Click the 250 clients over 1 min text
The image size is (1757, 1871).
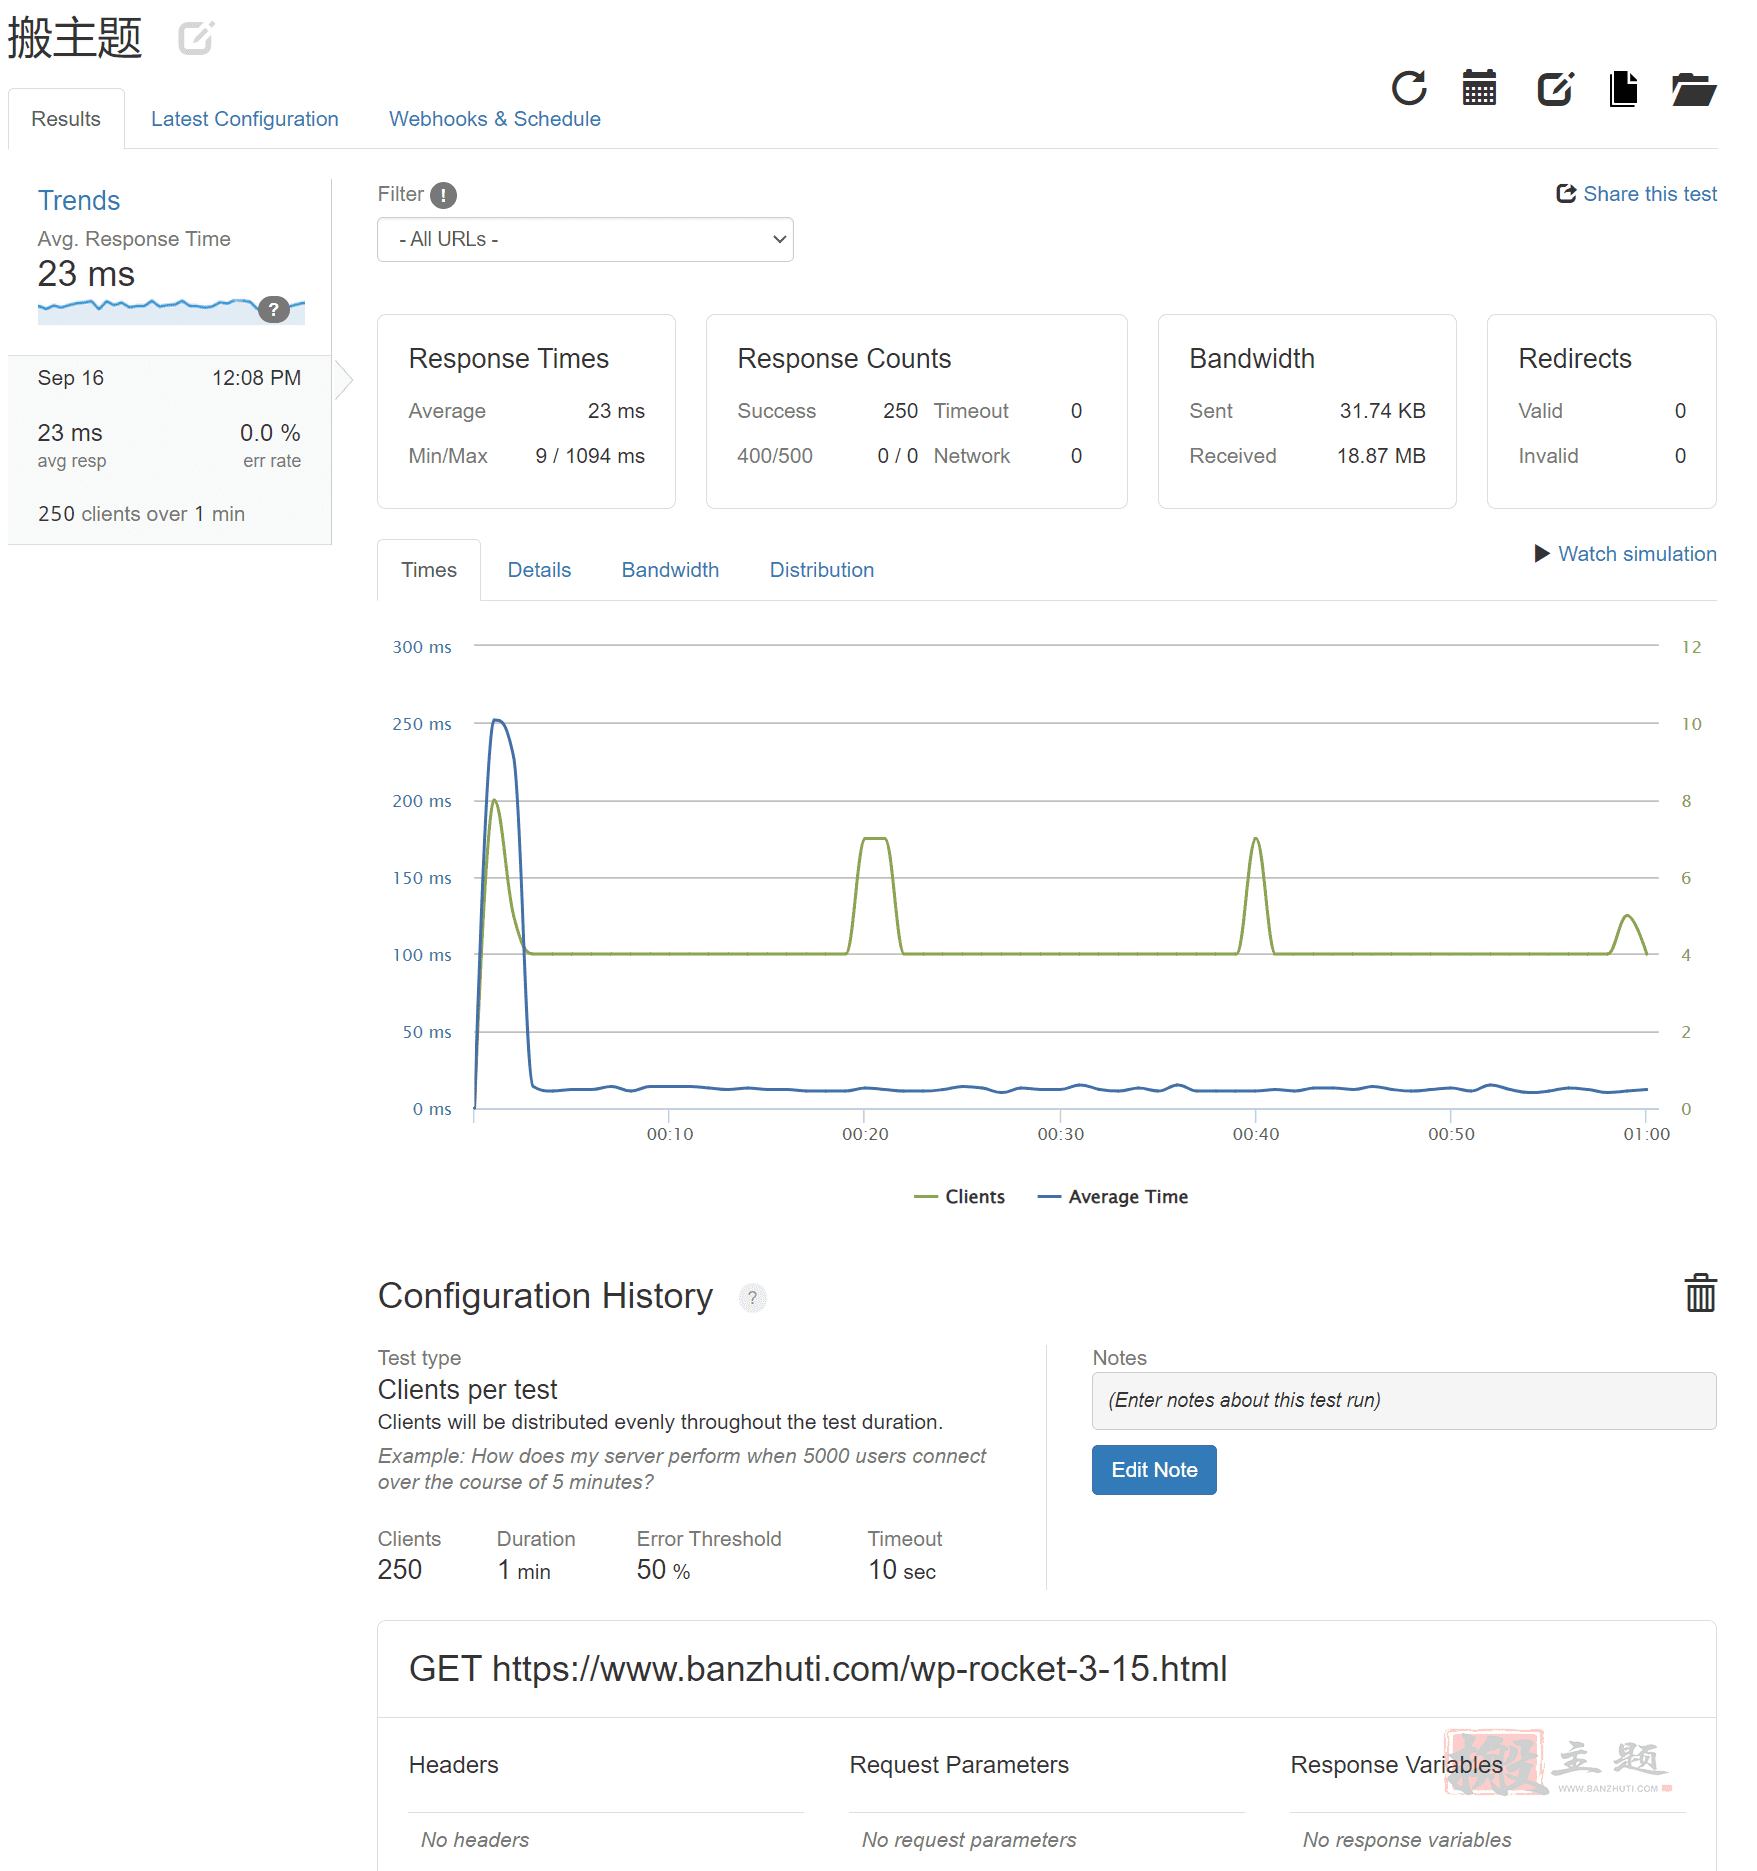coord(141,514)
